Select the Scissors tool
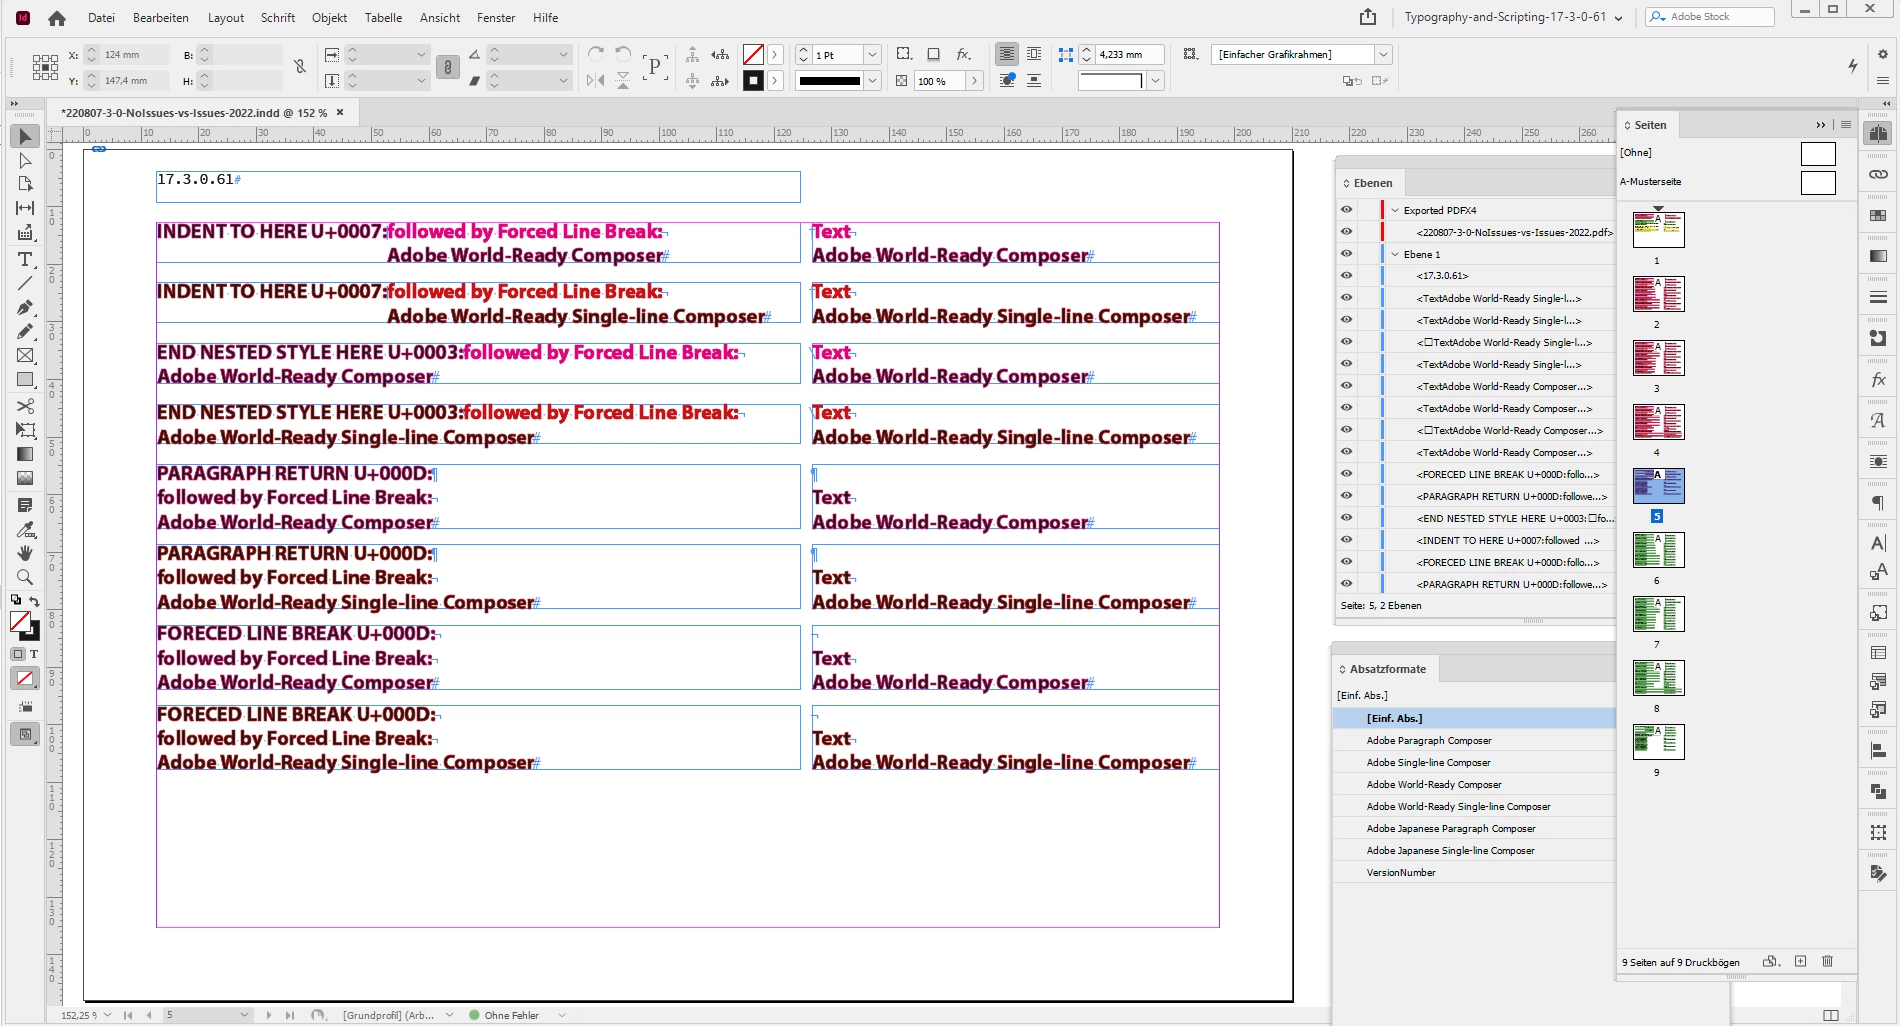This screenshot has height=1026, width=1900. [x=25, y=406]
